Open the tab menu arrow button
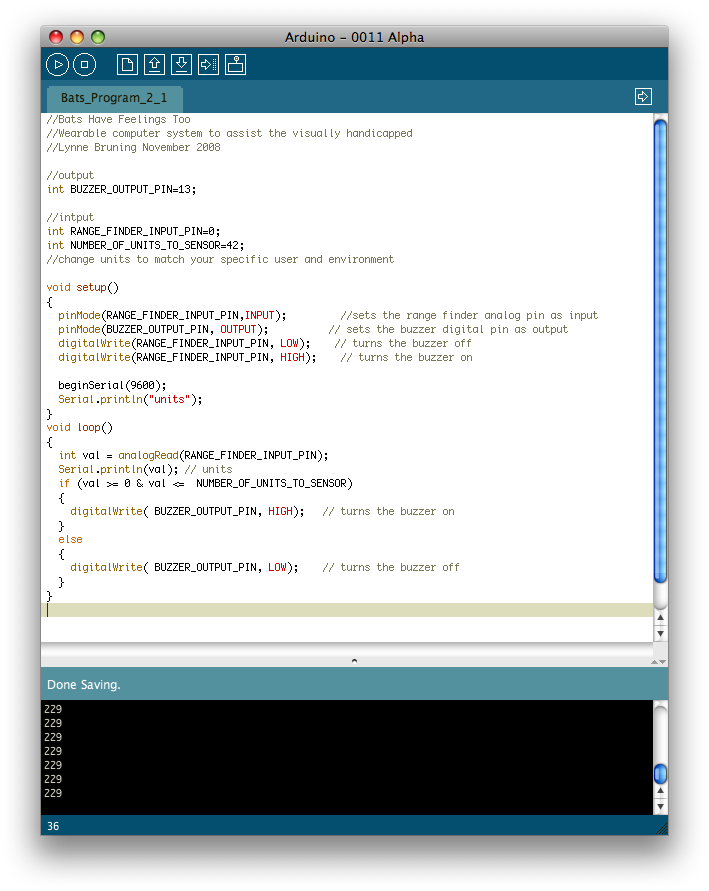Screen dimensions: 709x891 coord(643,97)
